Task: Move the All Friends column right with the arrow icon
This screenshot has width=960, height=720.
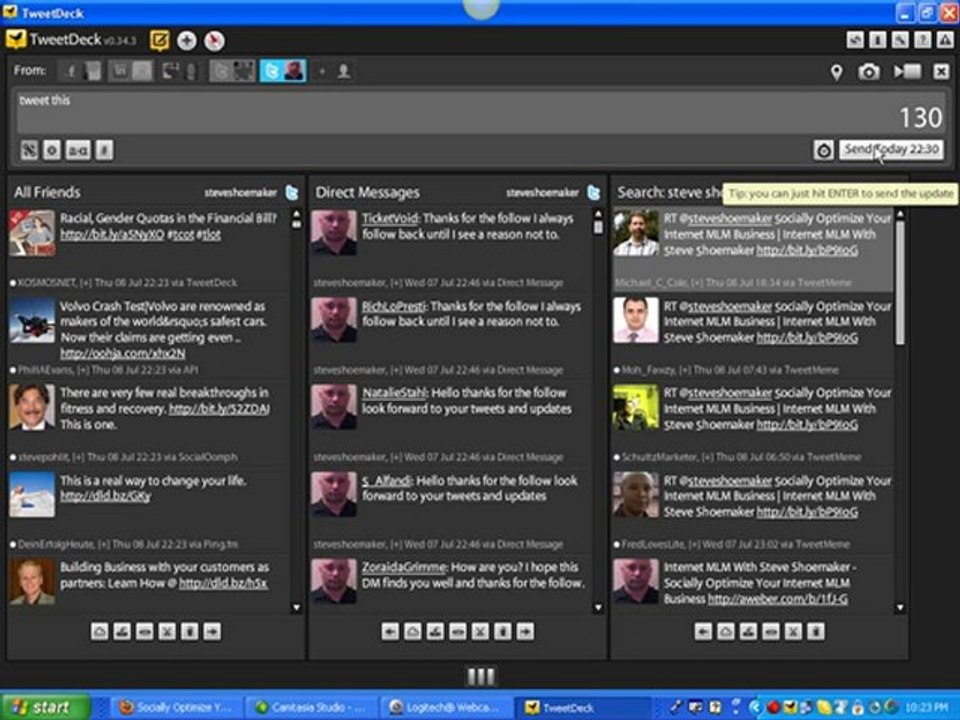Action: coord(212,631)
